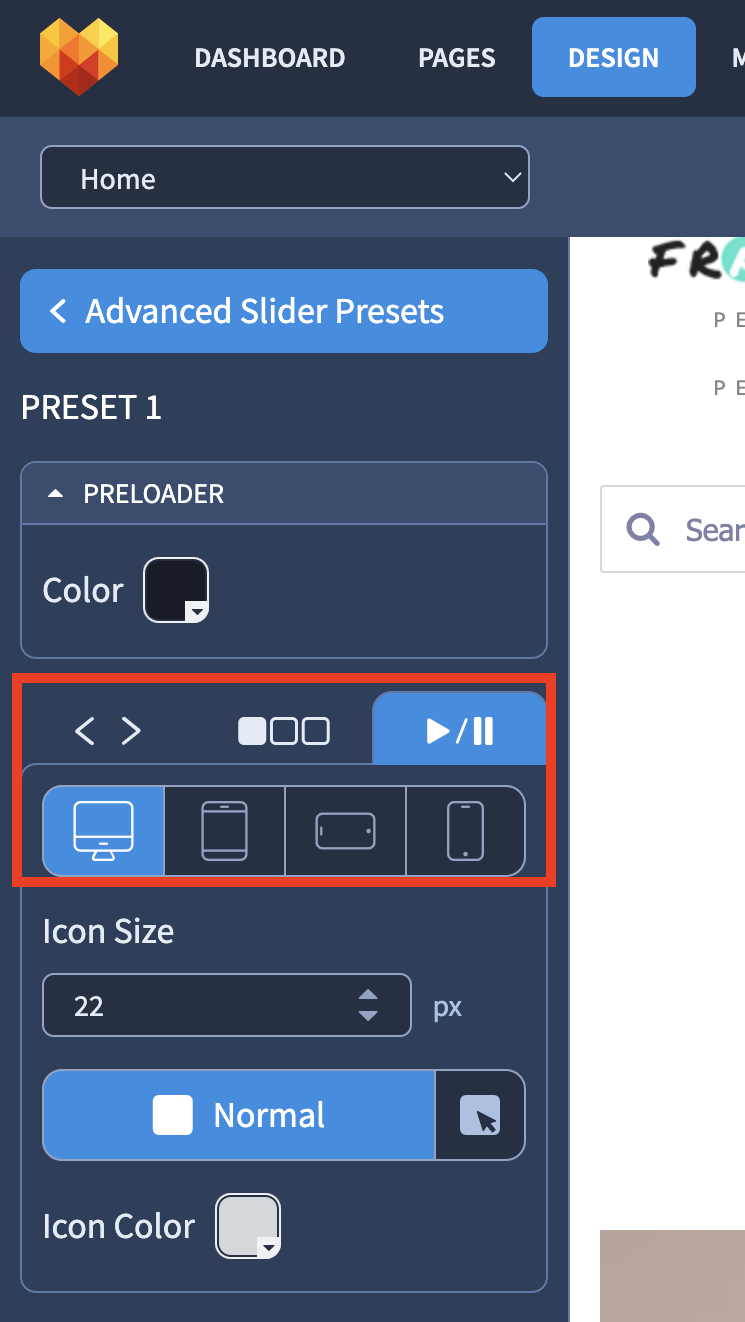Click the search magnifier icon
Screen dimensions: 745x1322
point(643,529)
